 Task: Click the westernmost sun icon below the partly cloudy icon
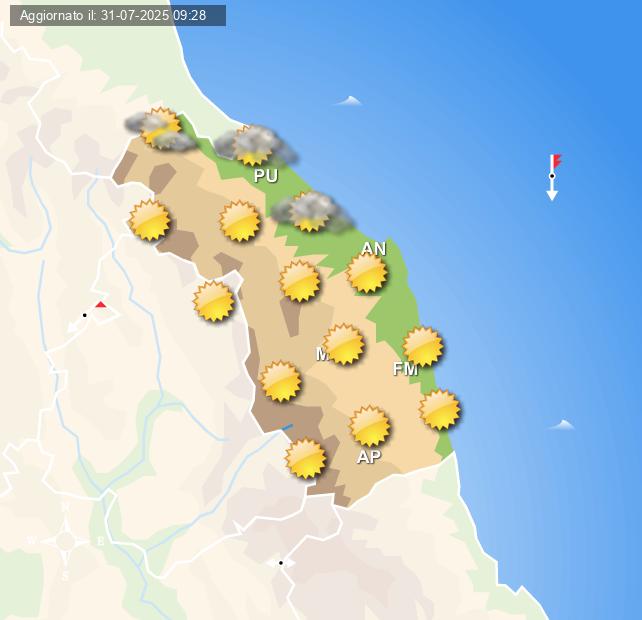(x=149, y=220)
